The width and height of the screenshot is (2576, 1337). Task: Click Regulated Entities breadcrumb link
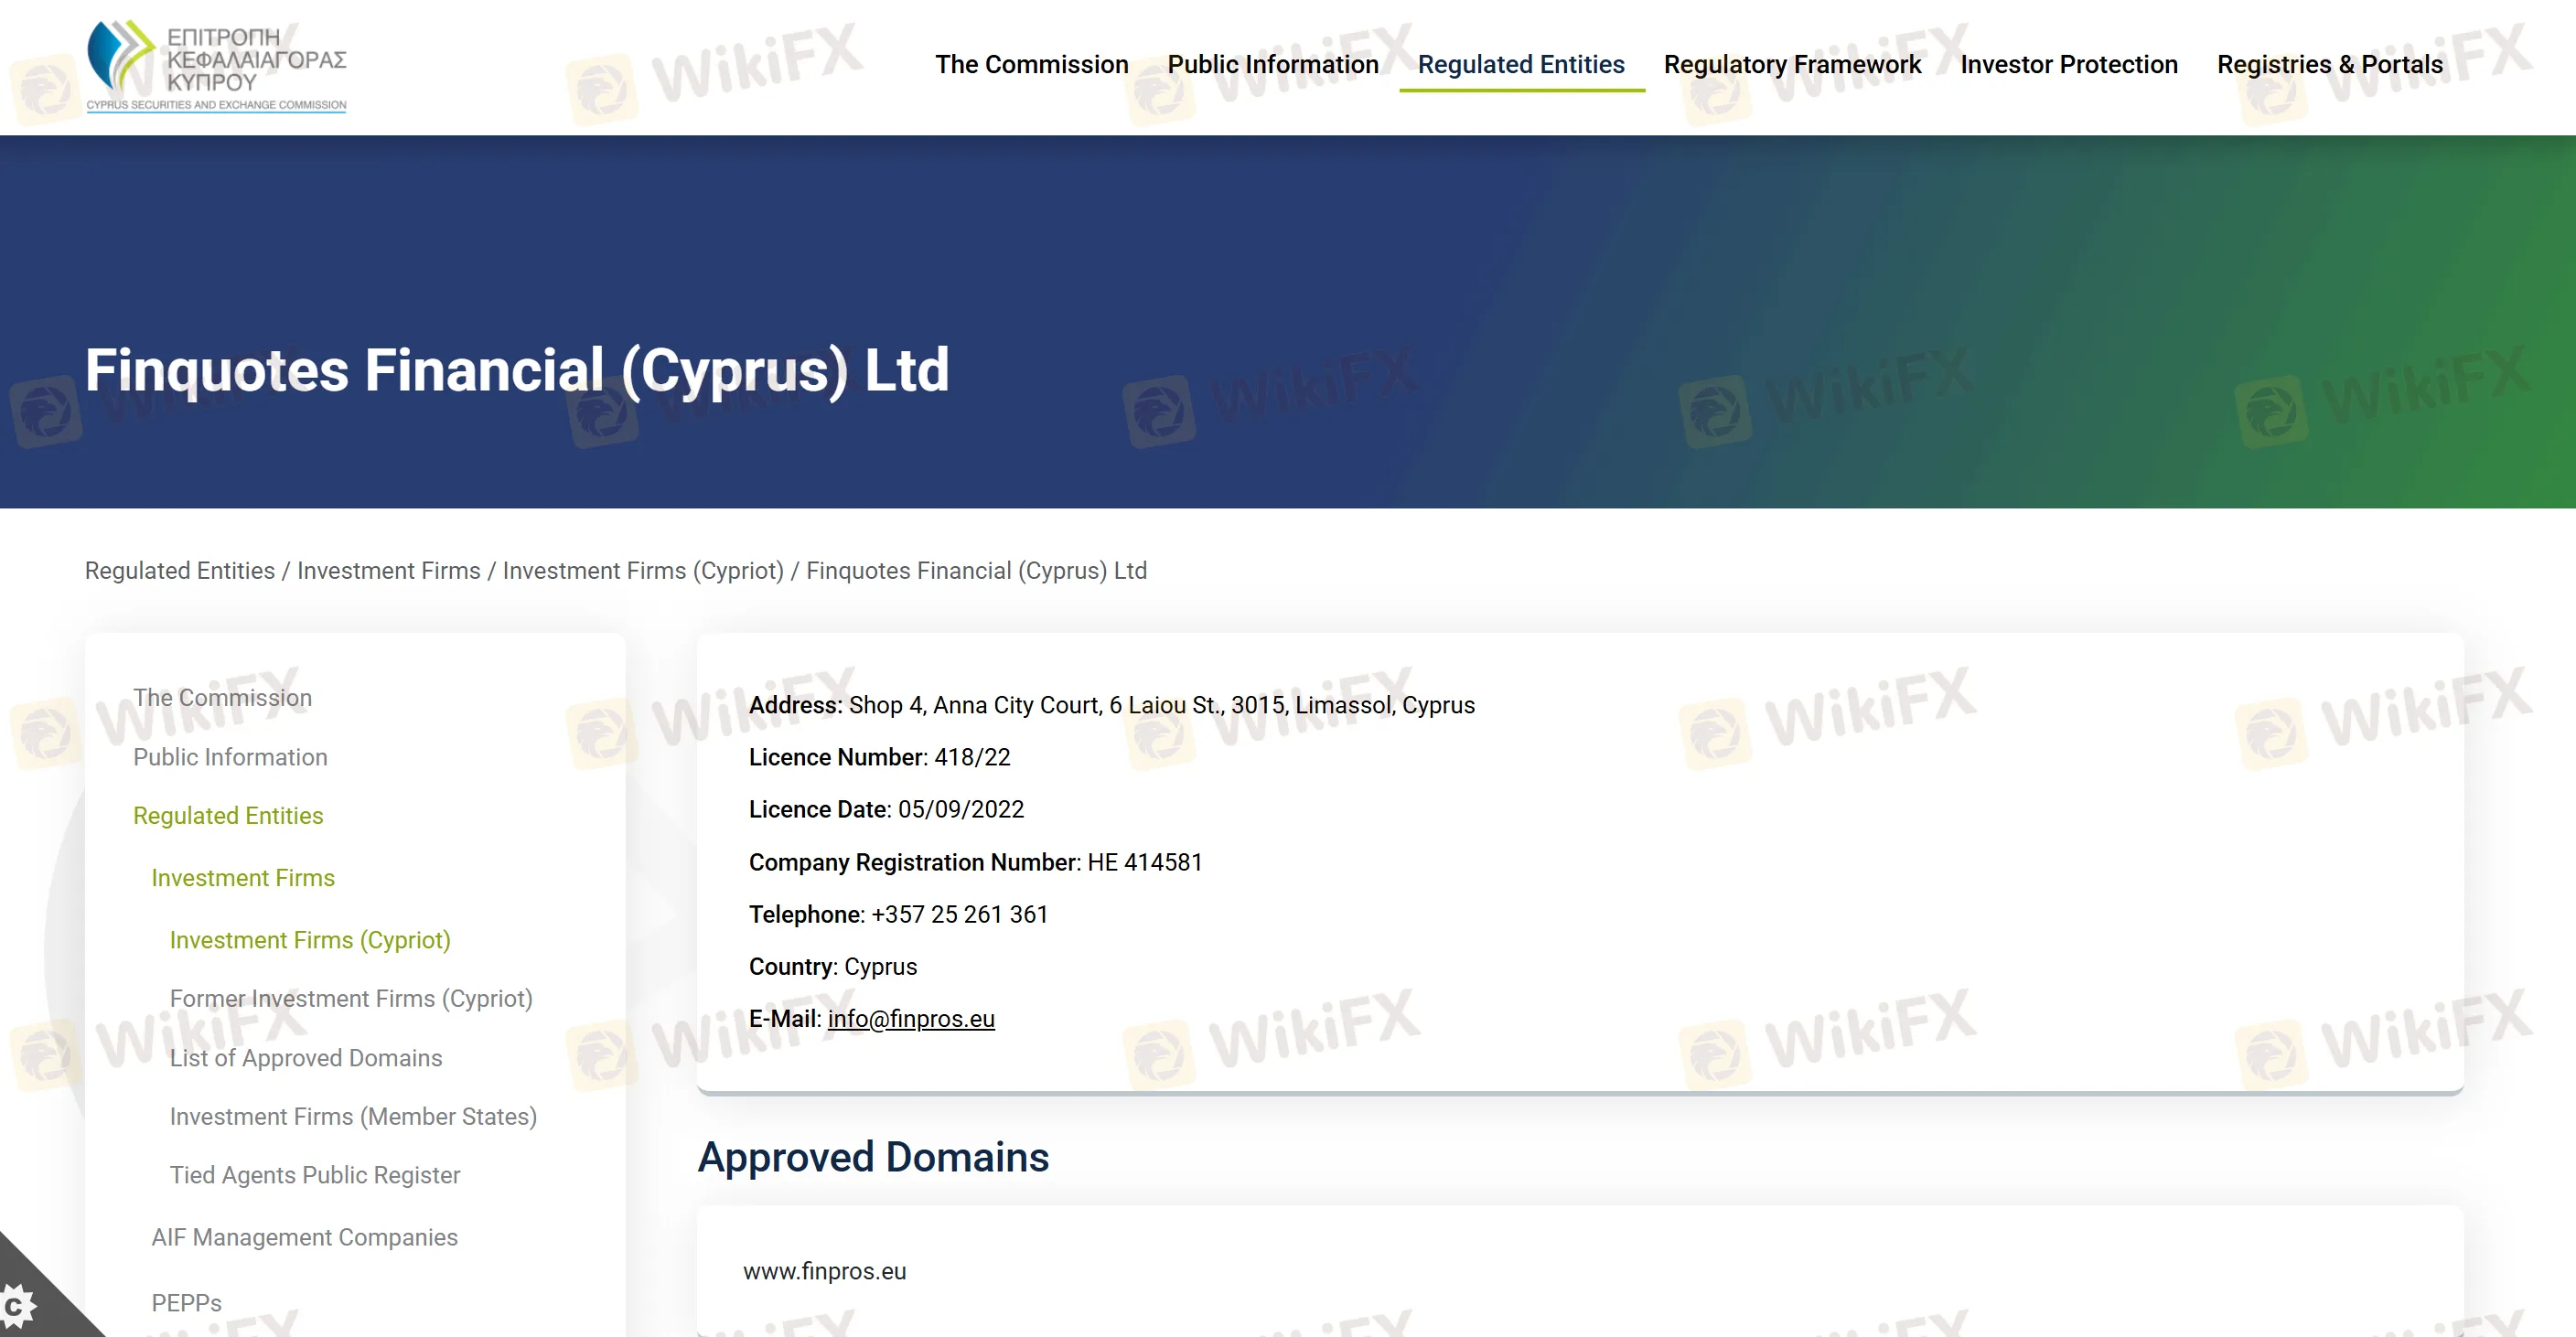179,571
